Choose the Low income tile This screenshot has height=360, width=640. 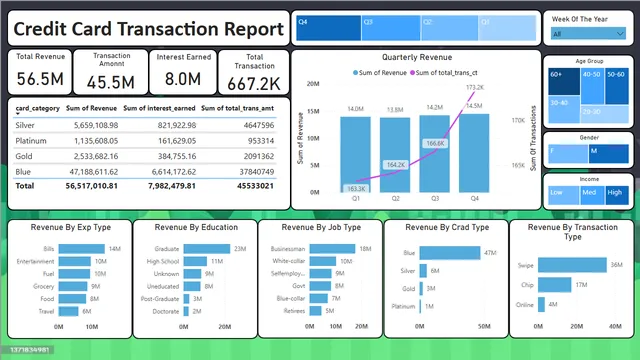tap(563, 196)
